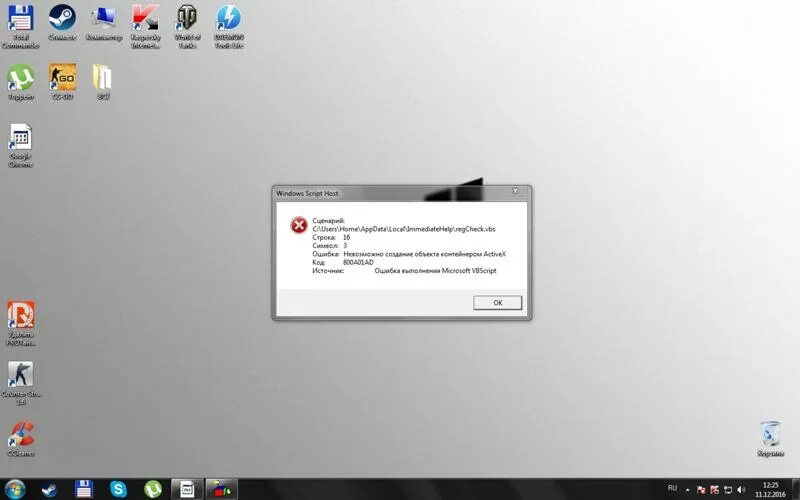Click the Kaspersky tray icon
800x500 pixels.
point(714,490)
